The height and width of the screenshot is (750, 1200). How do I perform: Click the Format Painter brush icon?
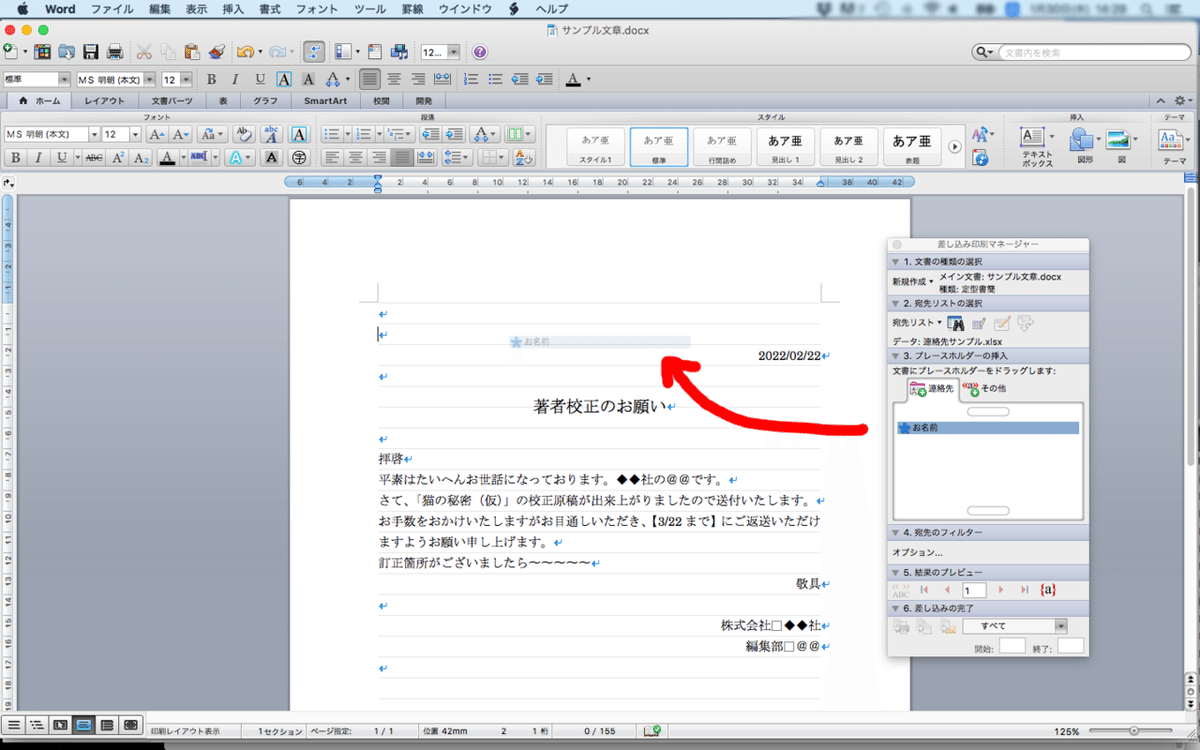coord(217,52)
